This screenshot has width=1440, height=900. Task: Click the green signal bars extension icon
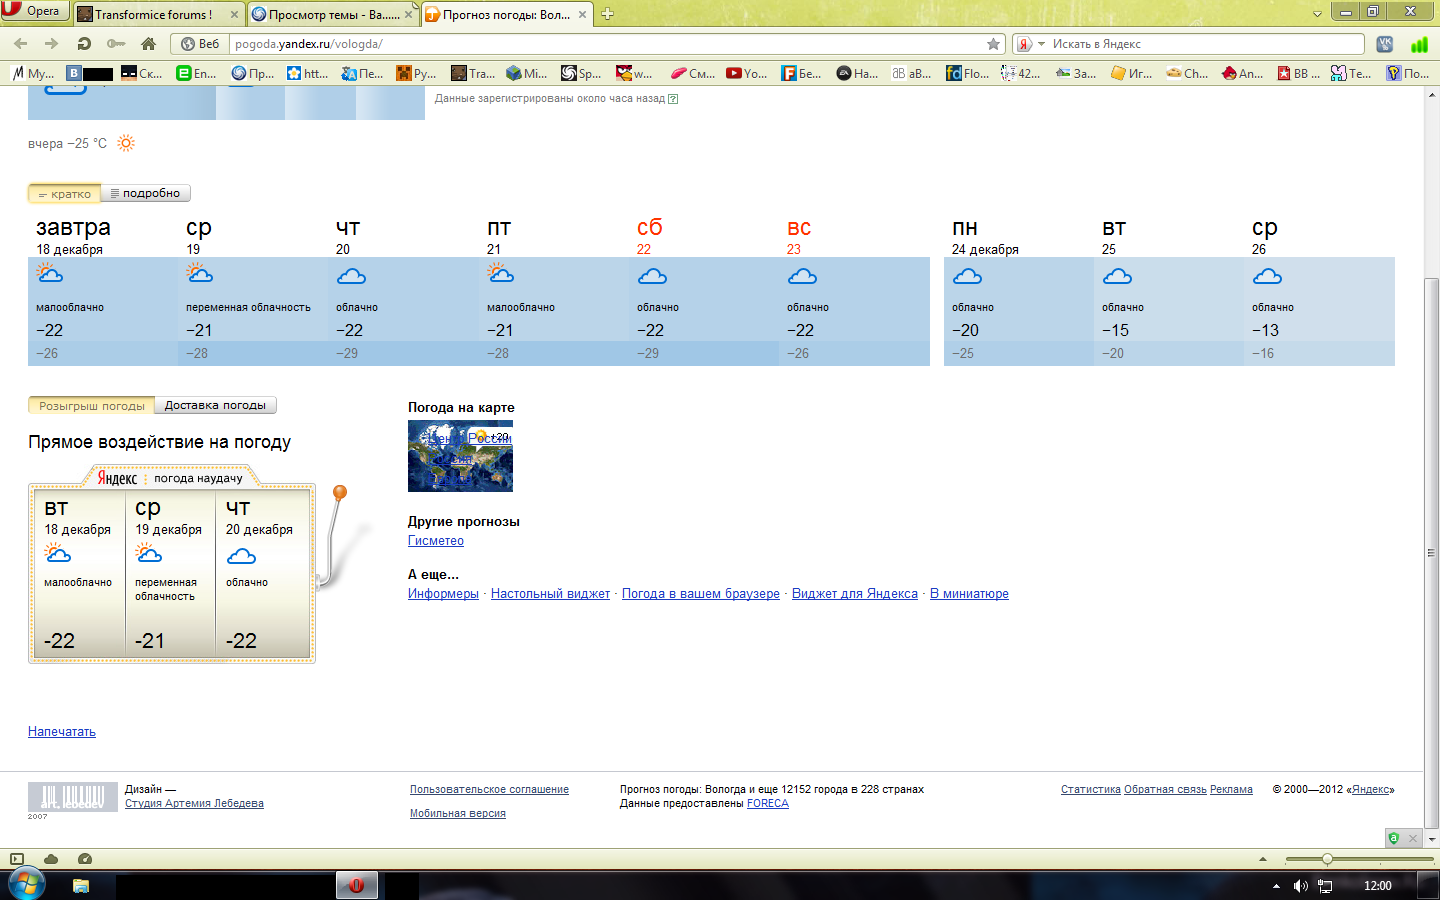click(x=1419, y=44)
